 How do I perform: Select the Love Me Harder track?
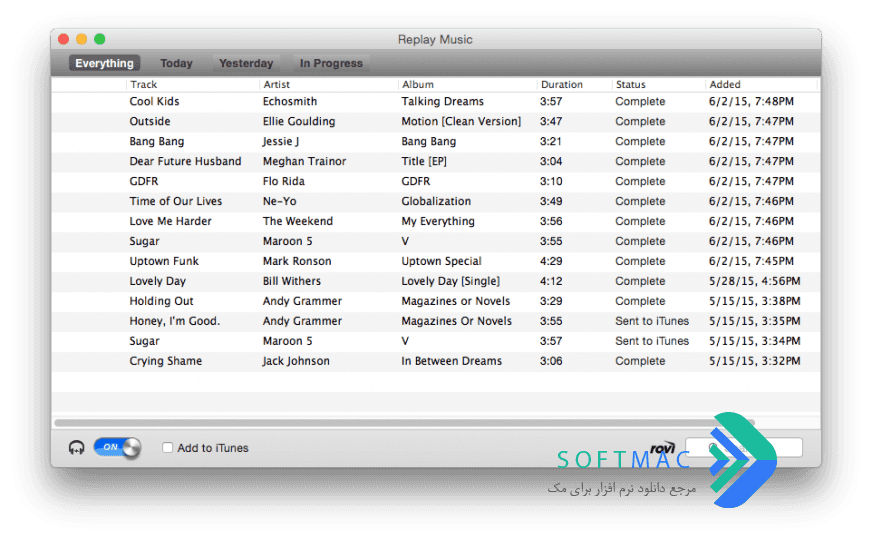tap(170, 221)
